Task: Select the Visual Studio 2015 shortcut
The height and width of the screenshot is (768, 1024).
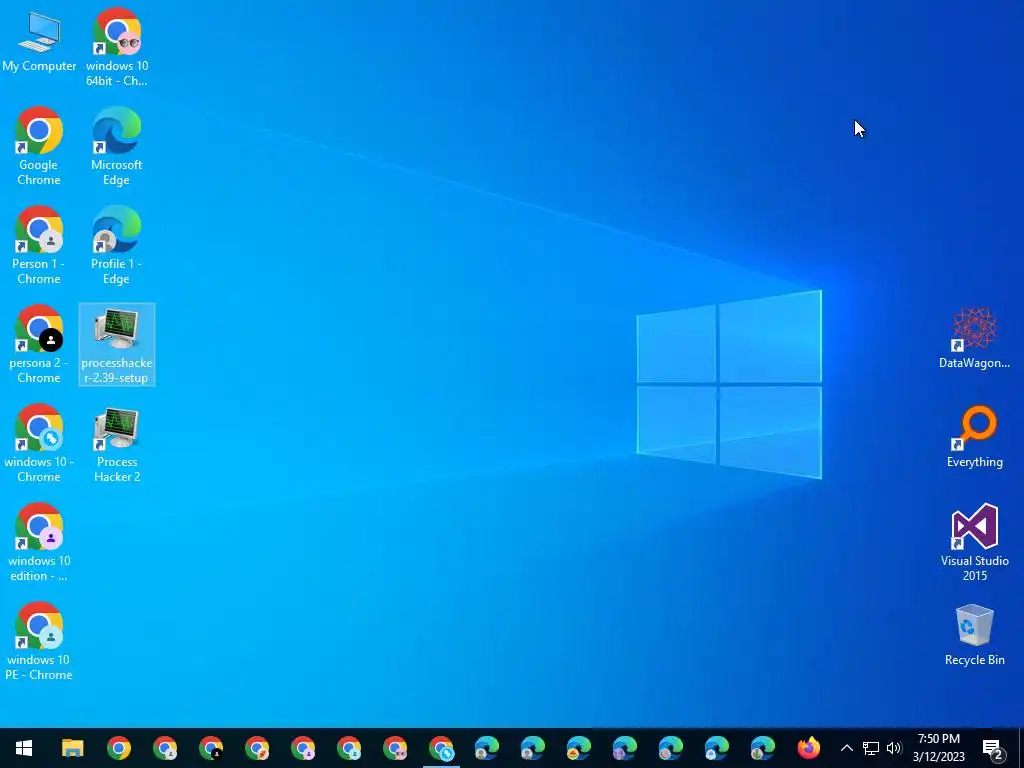Action: point(974,543)
